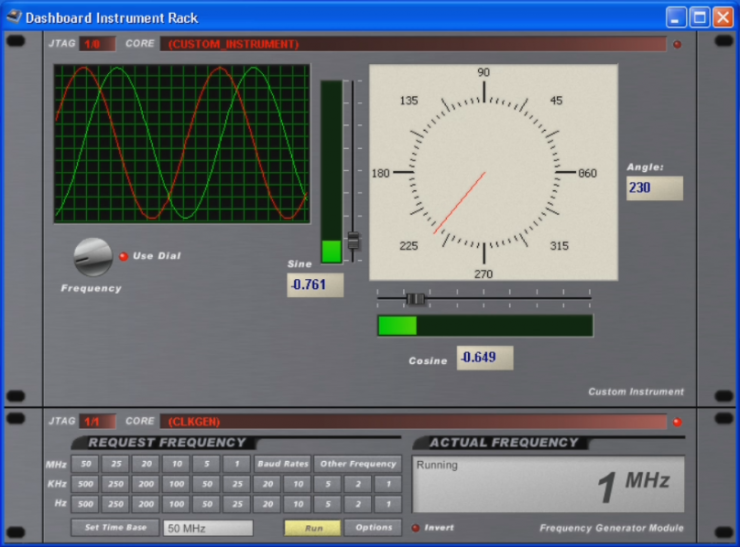Open the Baud Rates list

coord(282,464)
